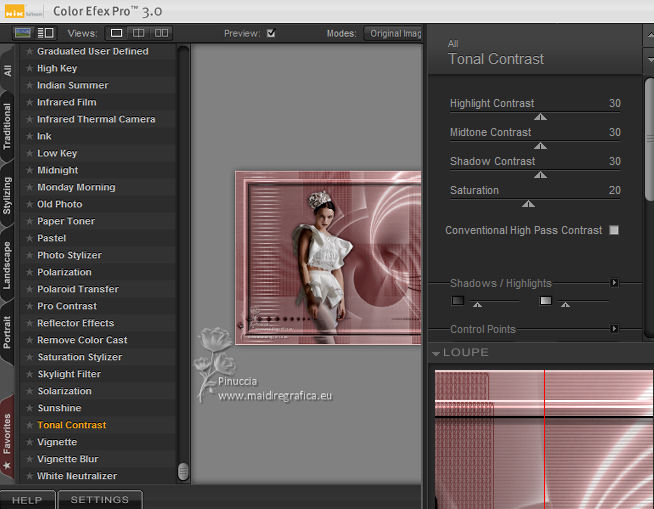Toggle the Preview checkbox

(270, 33)
